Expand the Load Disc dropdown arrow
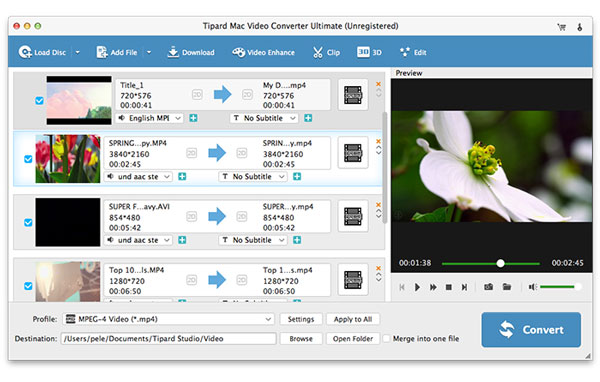600x382 pixels. click(x=77, y=52)
